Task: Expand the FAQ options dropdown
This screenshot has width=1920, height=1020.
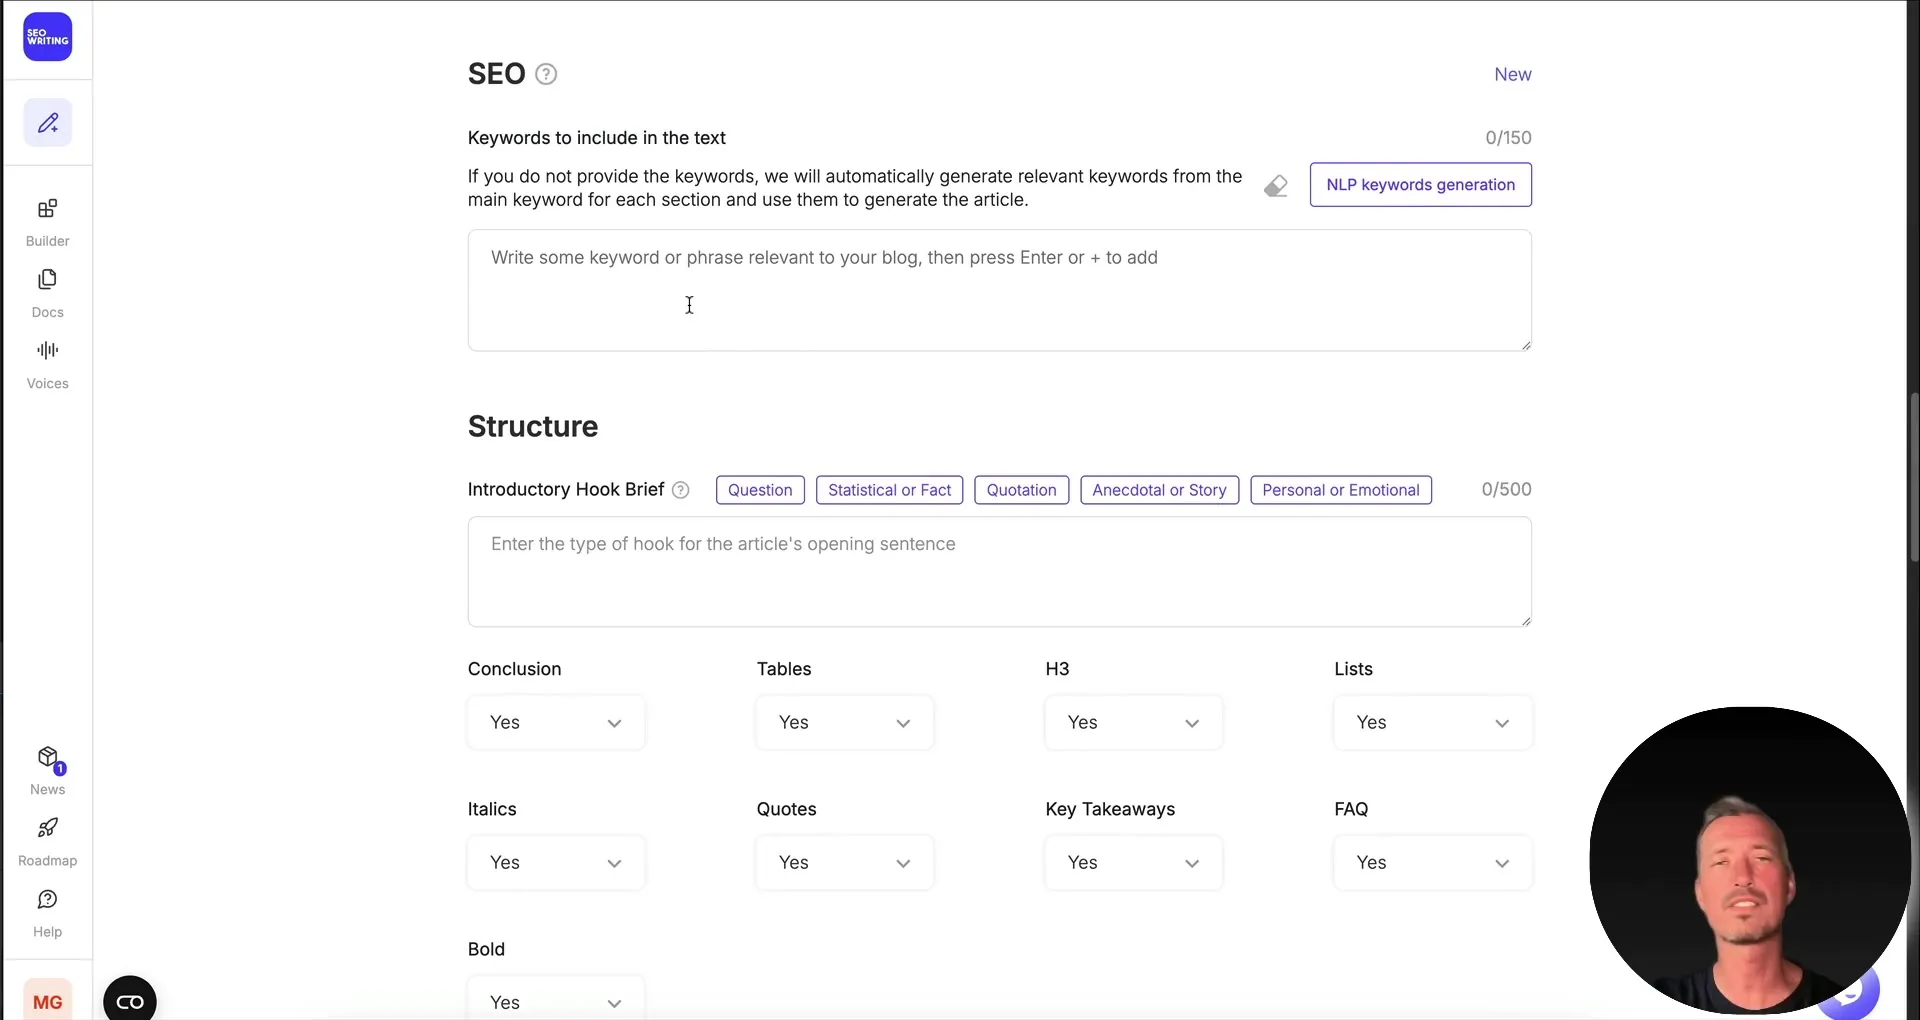Action: coord(1431,862)
